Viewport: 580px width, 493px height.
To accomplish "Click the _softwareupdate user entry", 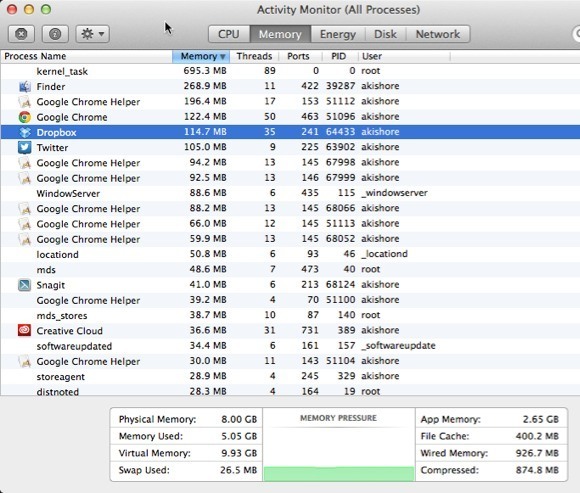I will click(398, 346).
